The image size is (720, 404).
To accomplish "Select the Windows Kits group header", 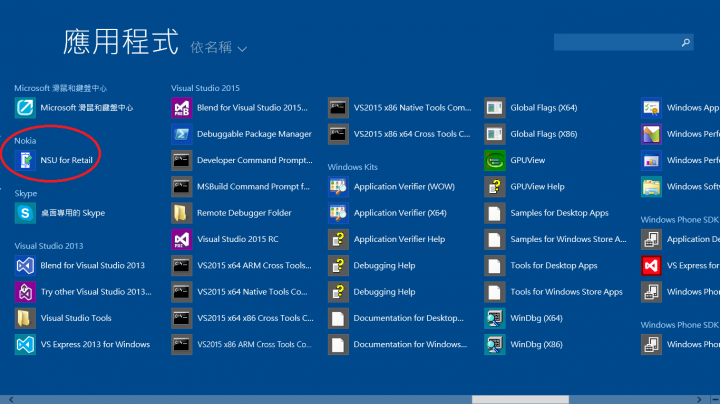I will (x=353, y=167).
